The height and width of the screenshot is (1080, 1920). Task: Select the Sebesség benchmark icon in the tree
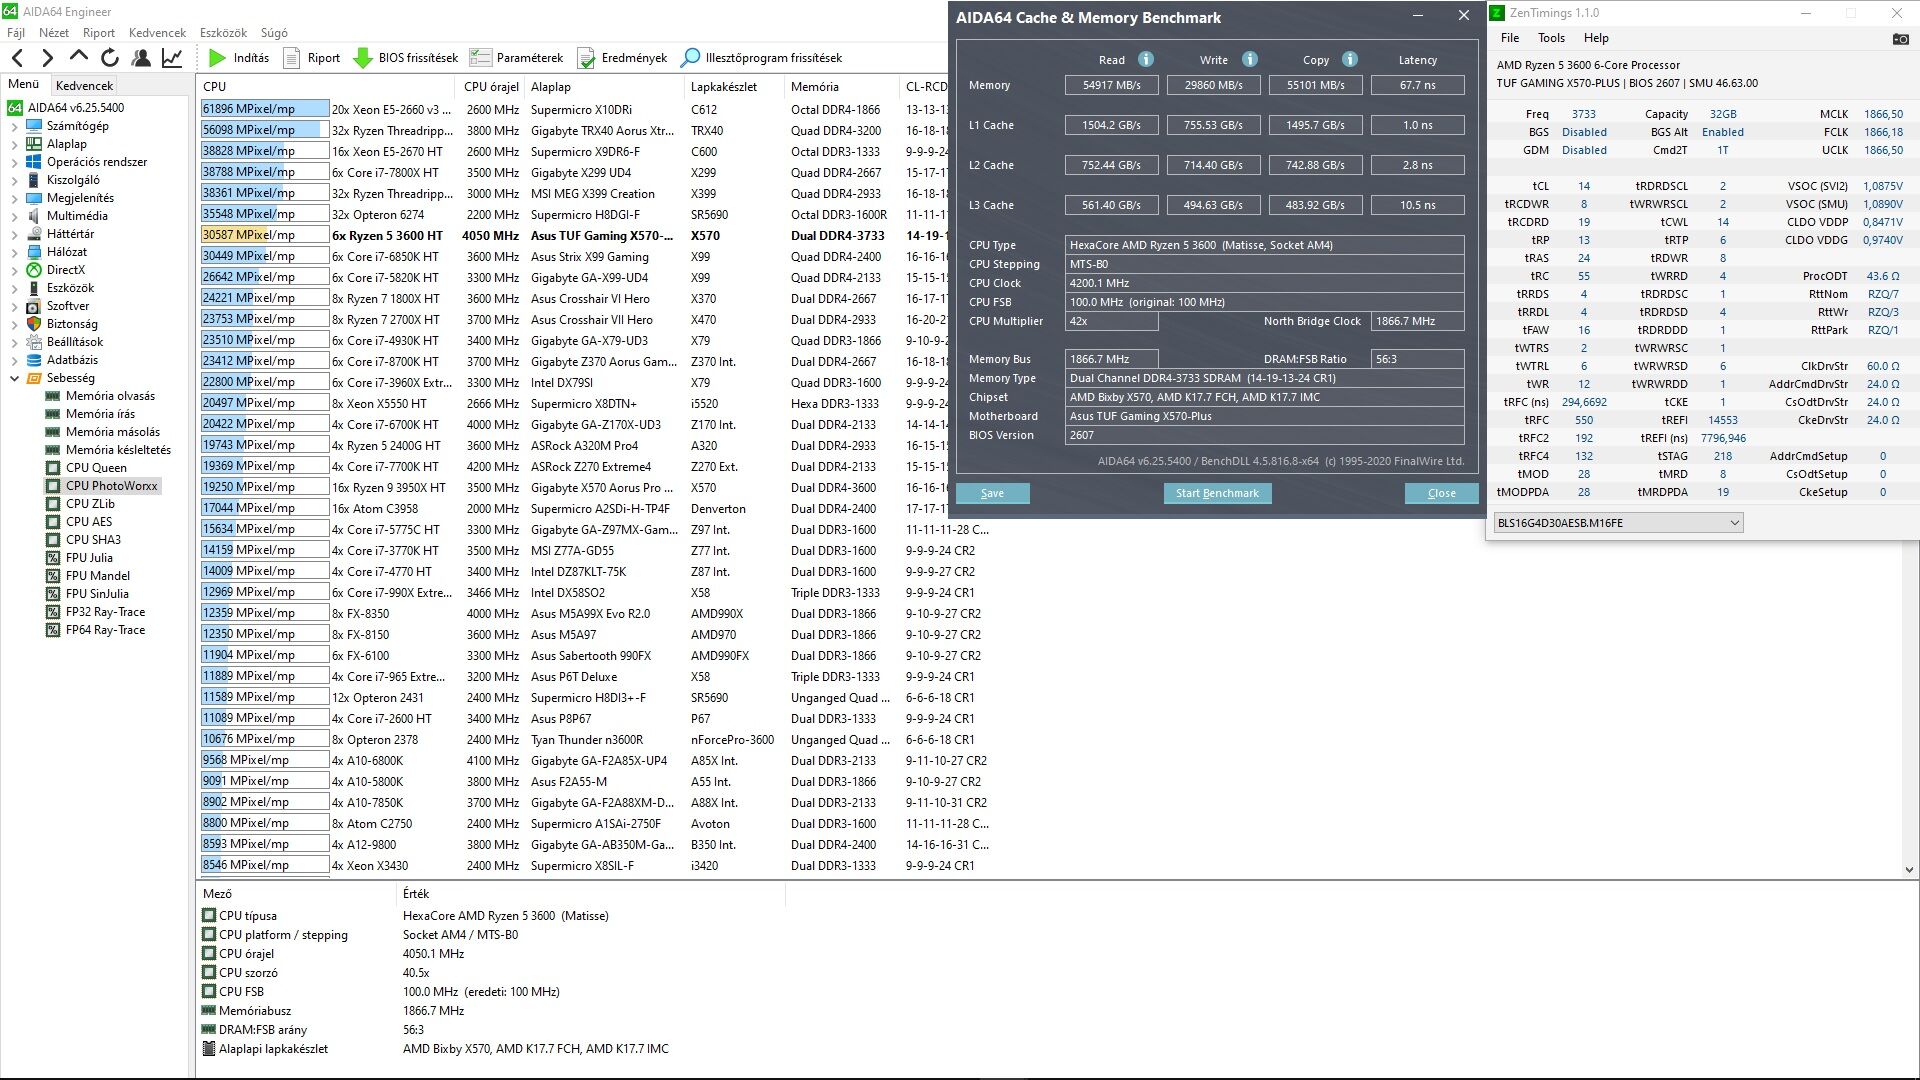[x=34, y=378]
